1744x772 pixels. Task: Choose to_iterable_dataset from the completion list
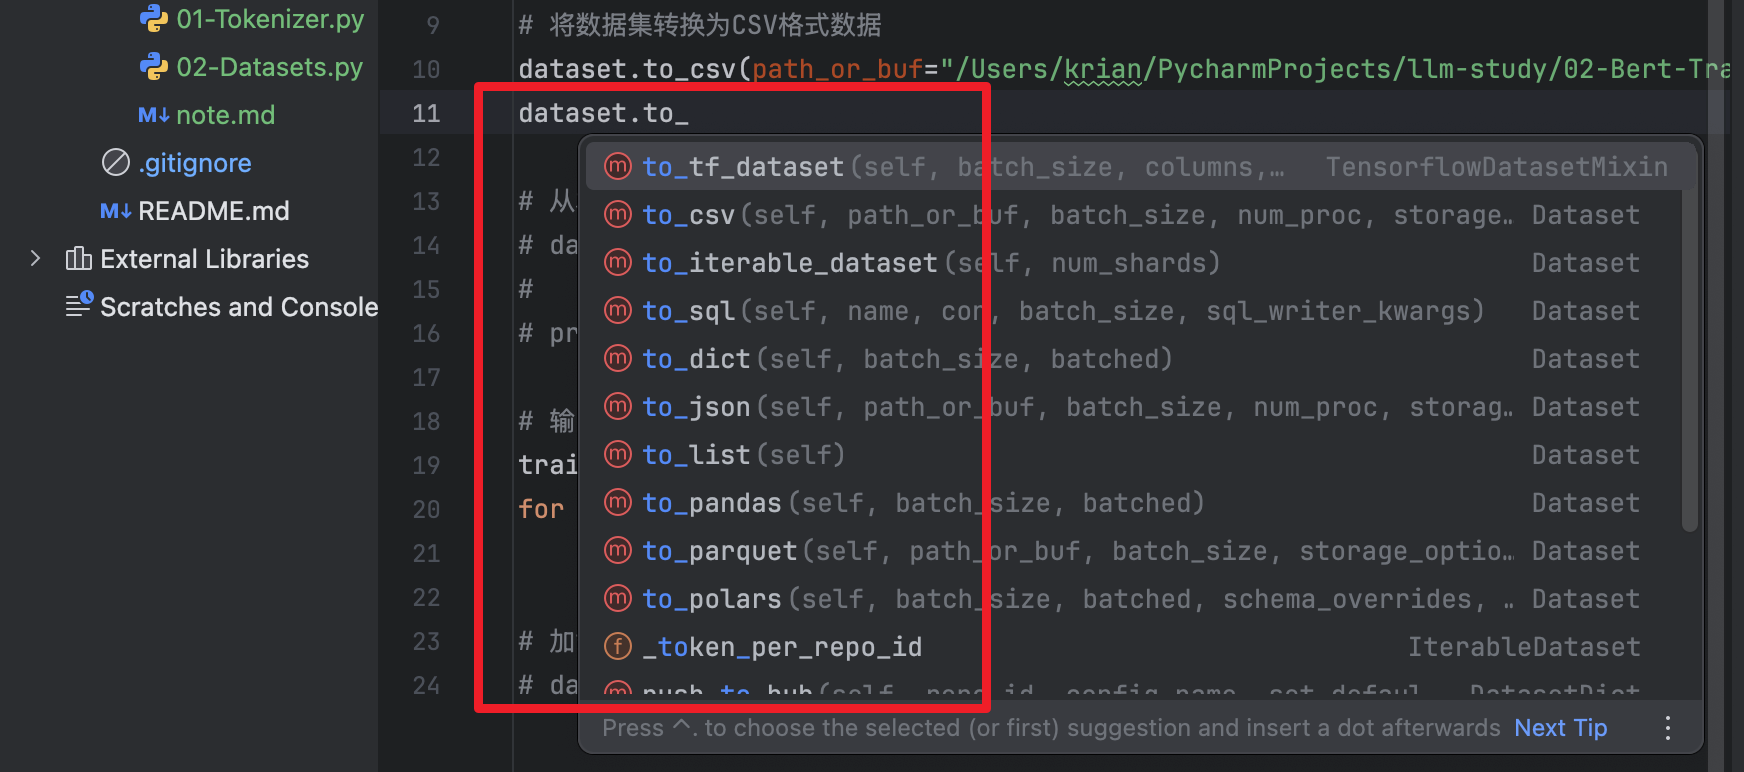(1136, 263)
